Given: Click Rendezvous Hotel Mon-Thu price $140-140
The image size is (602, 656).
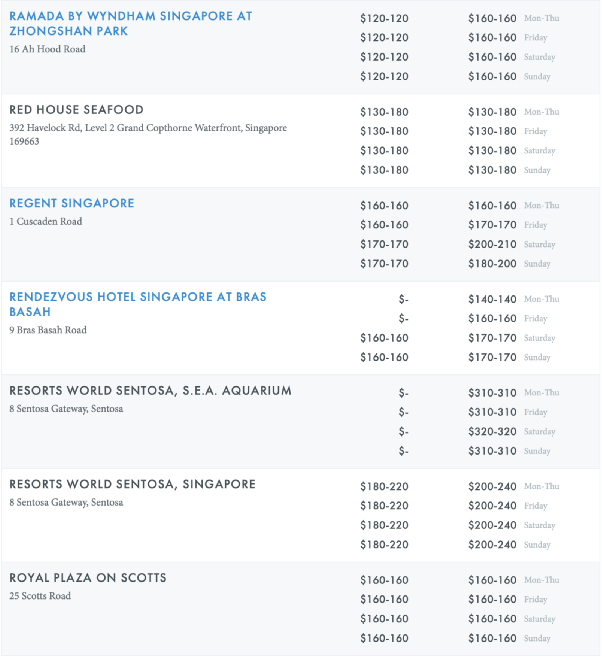Looking at the screenshot, I should (492, 299).
